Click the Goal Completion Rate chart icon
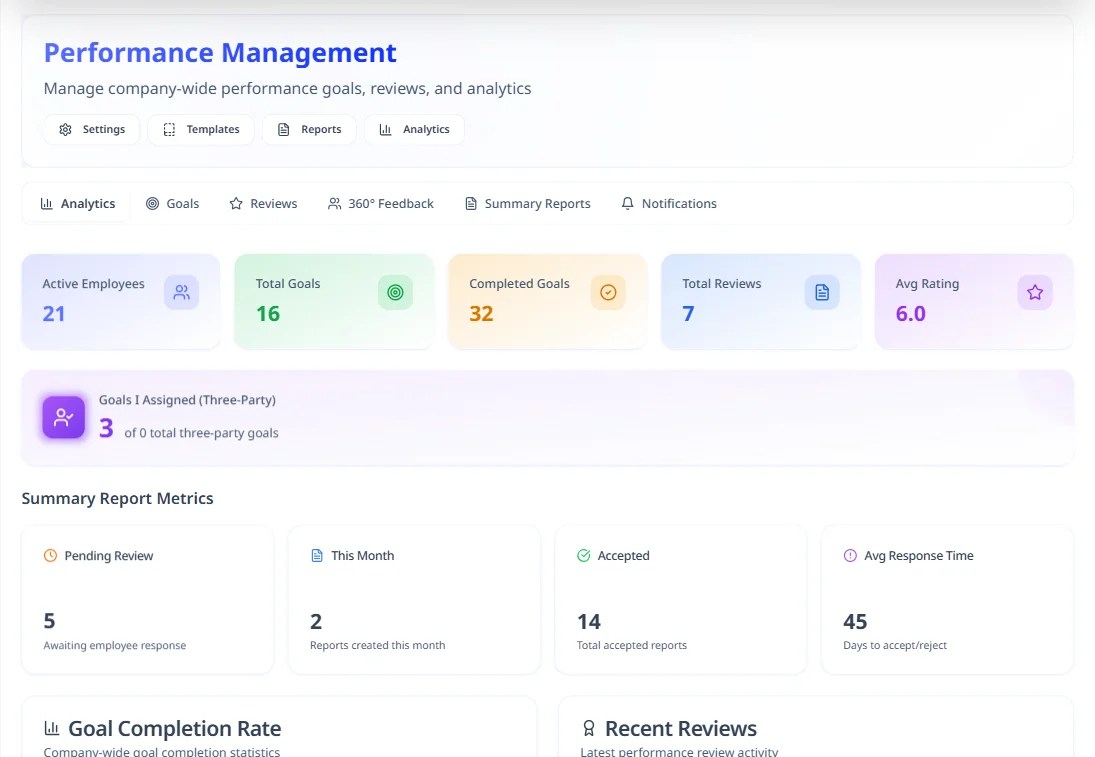Image resolution: width=1095 pixels, height=757 pixels. pos(52,728)
